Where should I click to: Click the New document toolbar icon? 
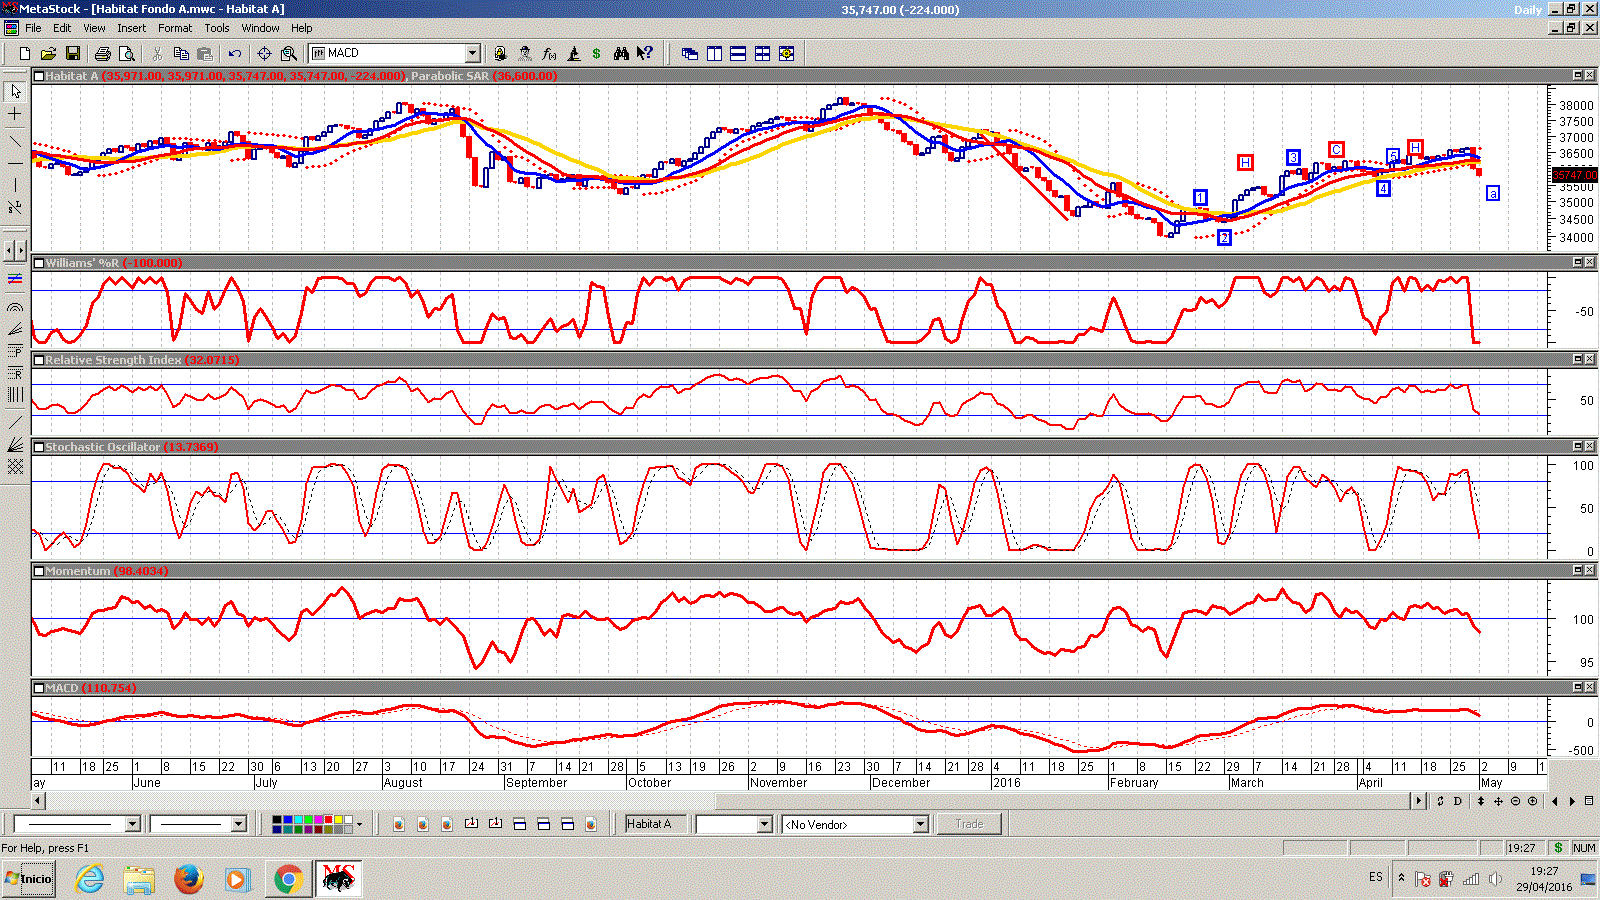[25, 53]
